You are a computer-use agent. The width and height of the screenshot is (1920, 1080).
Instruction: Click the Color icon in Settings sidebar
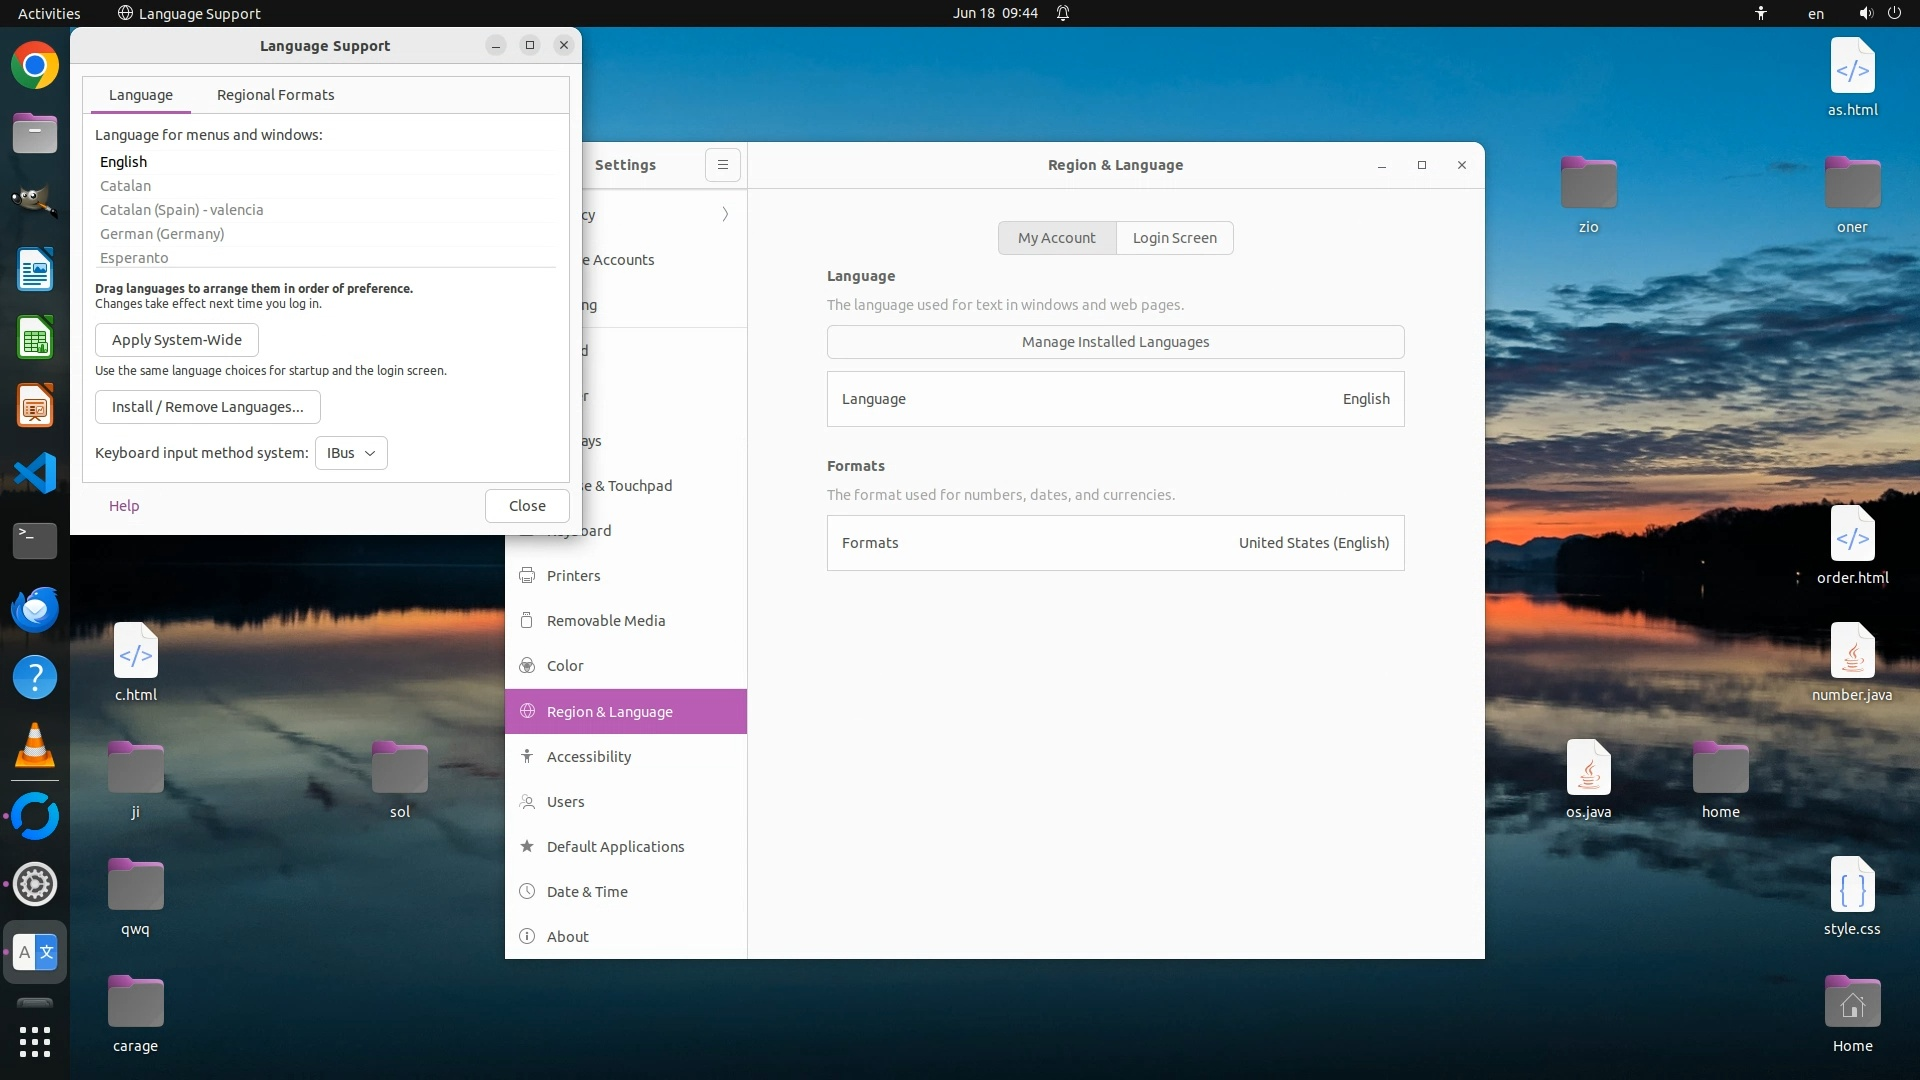[527, 666]
